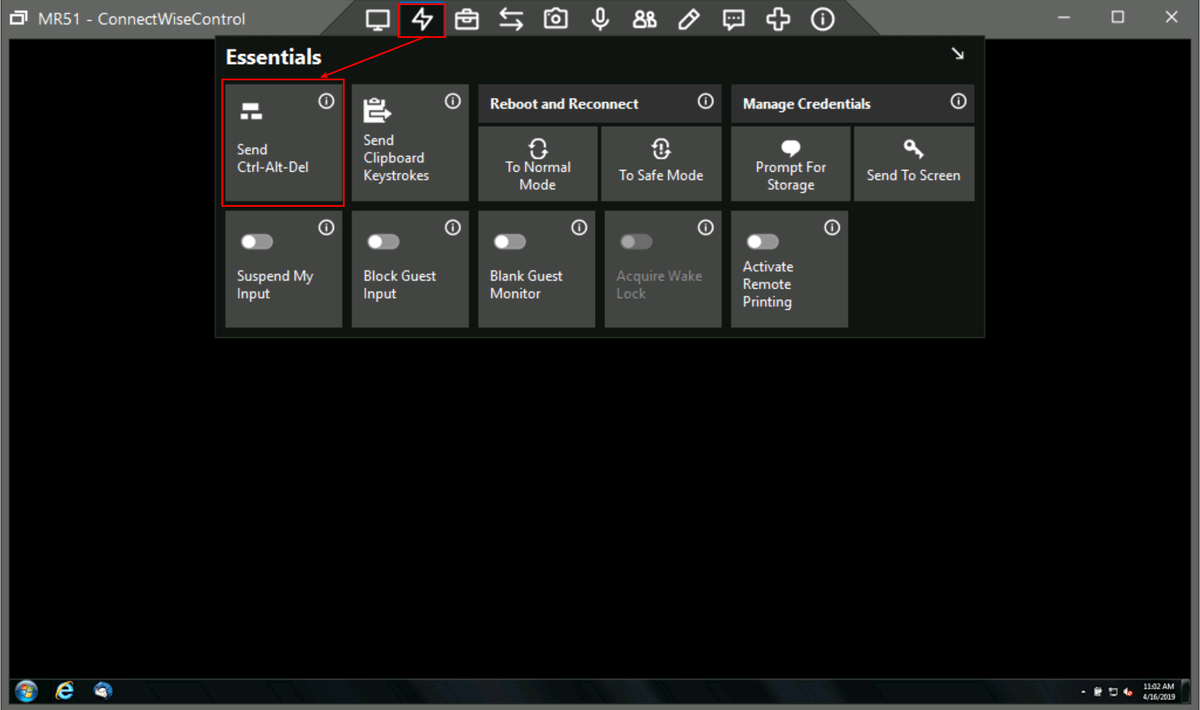Viewport: 1200px width, 710px height.
Task: Collapse the Essentials panel with corner arrow
Action: [x=958, y=54]
